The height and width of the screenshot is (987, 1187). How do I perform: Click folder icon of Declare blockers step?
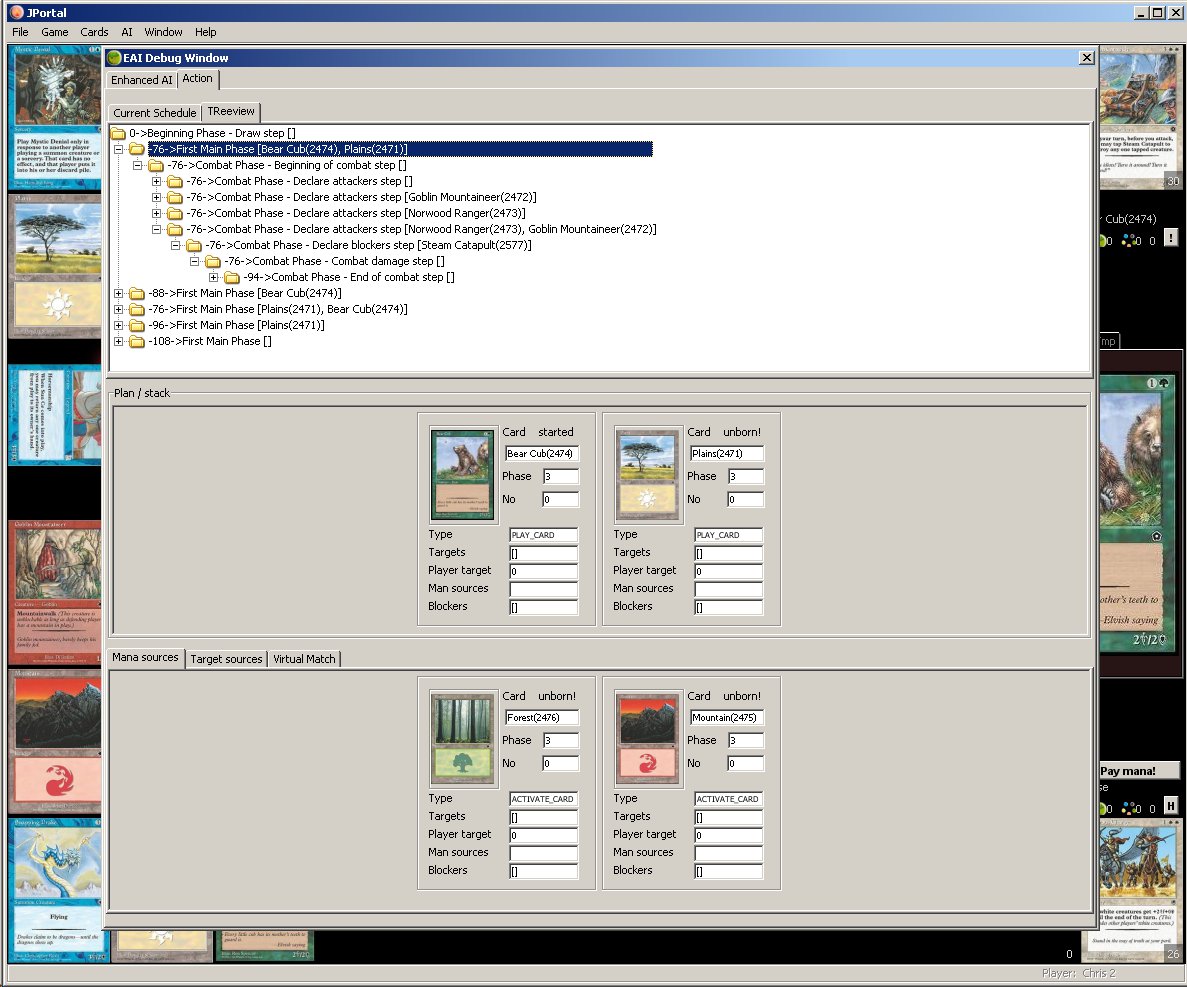(194, 245)
